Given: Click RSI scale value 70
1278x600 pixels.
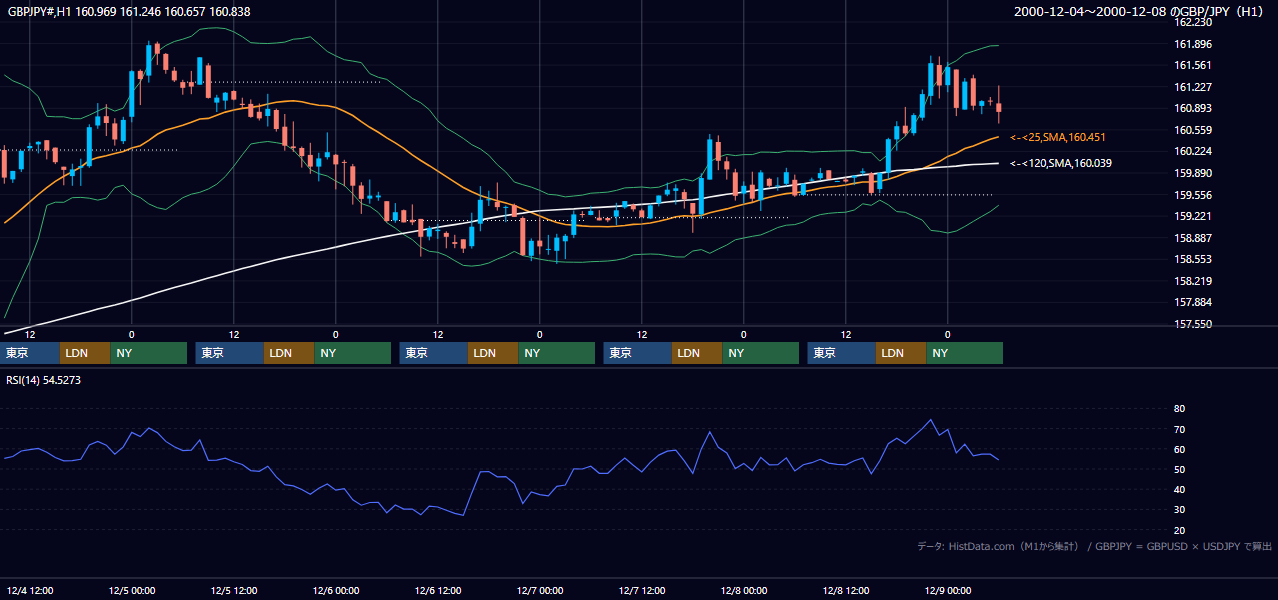Looking at the screenshot, I should pos(1179,429).
